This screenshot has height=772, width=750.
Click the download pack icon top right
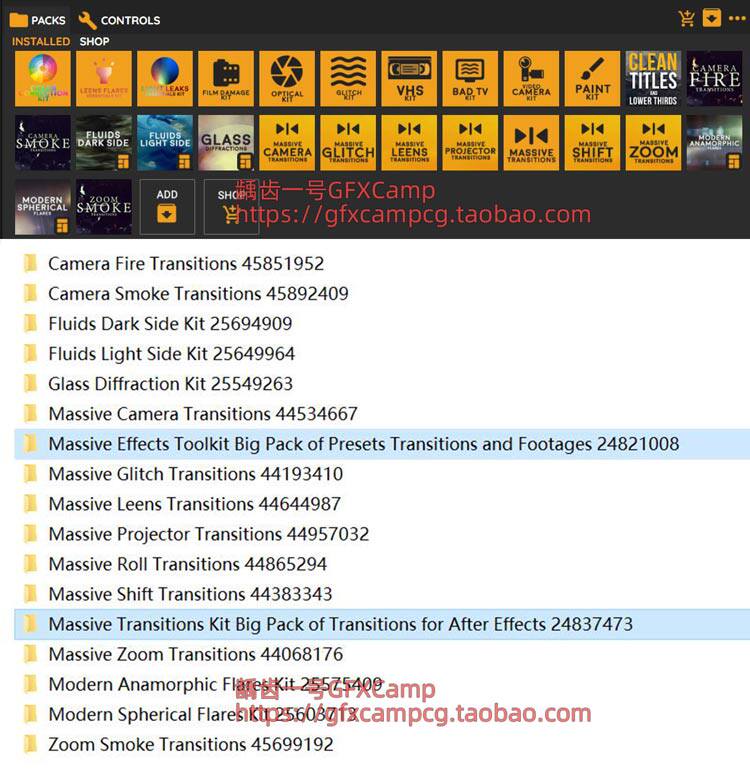pos(712,18)
